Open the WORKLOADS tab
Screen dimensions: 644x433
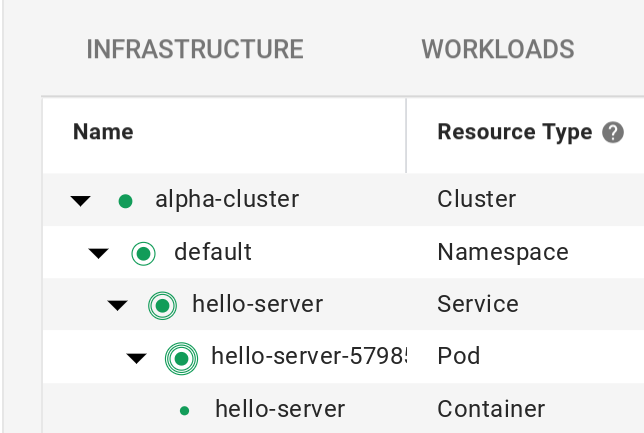[497, 49]
